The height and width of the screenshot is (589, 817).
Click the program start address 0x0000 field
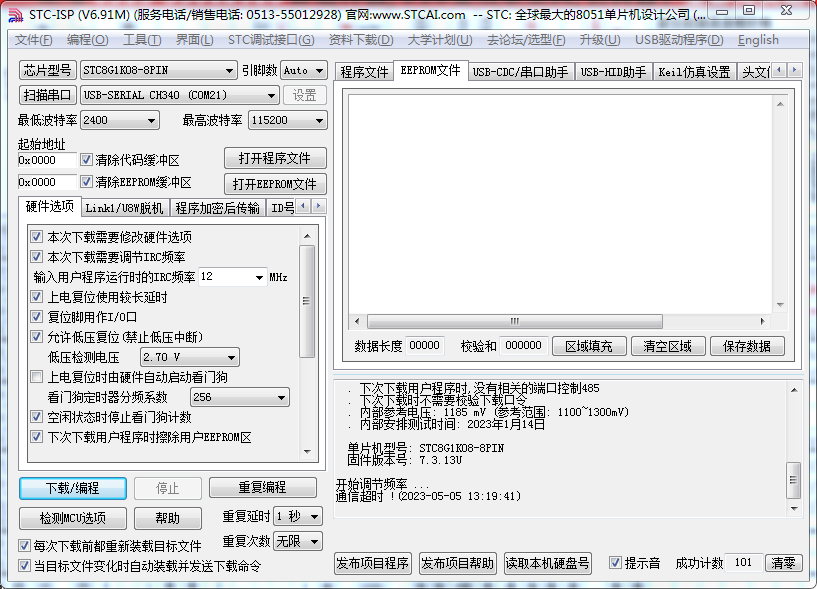pyautogui.click(x=46, y=160)
